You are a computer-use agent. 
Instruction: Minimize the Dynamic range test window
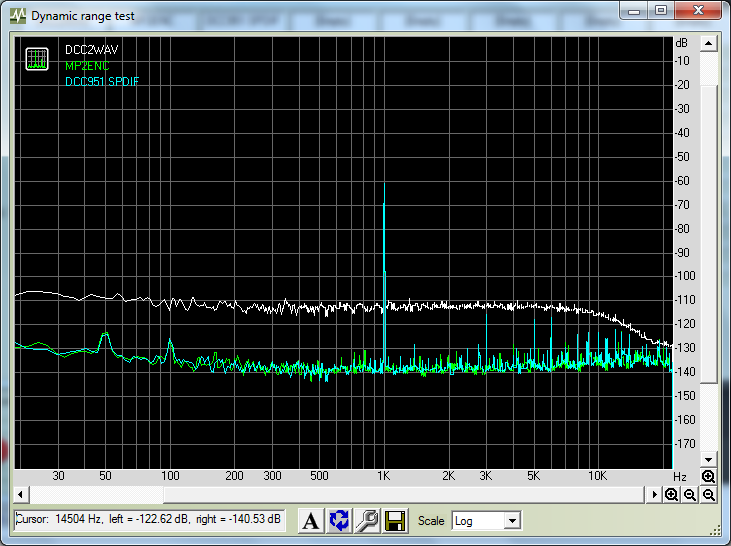(x=634, y=11)
